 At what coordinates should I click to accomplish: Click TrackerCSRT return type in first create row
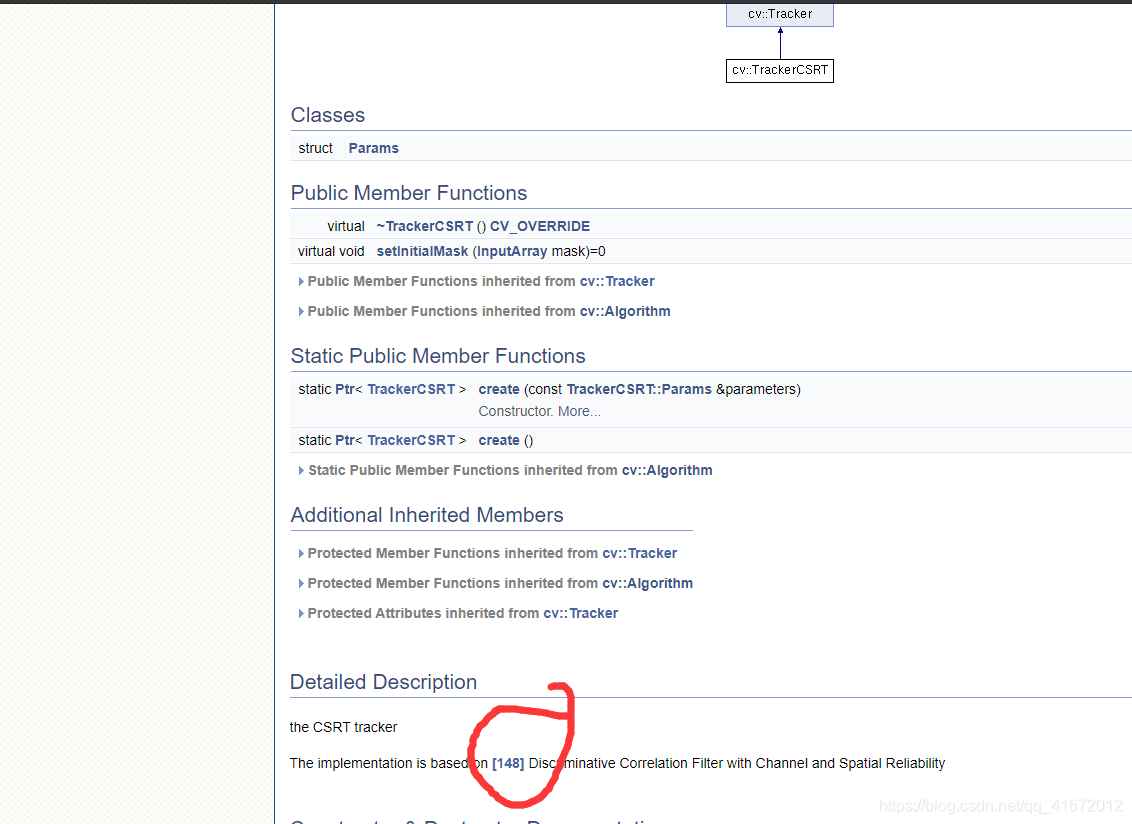pos(412,389)
